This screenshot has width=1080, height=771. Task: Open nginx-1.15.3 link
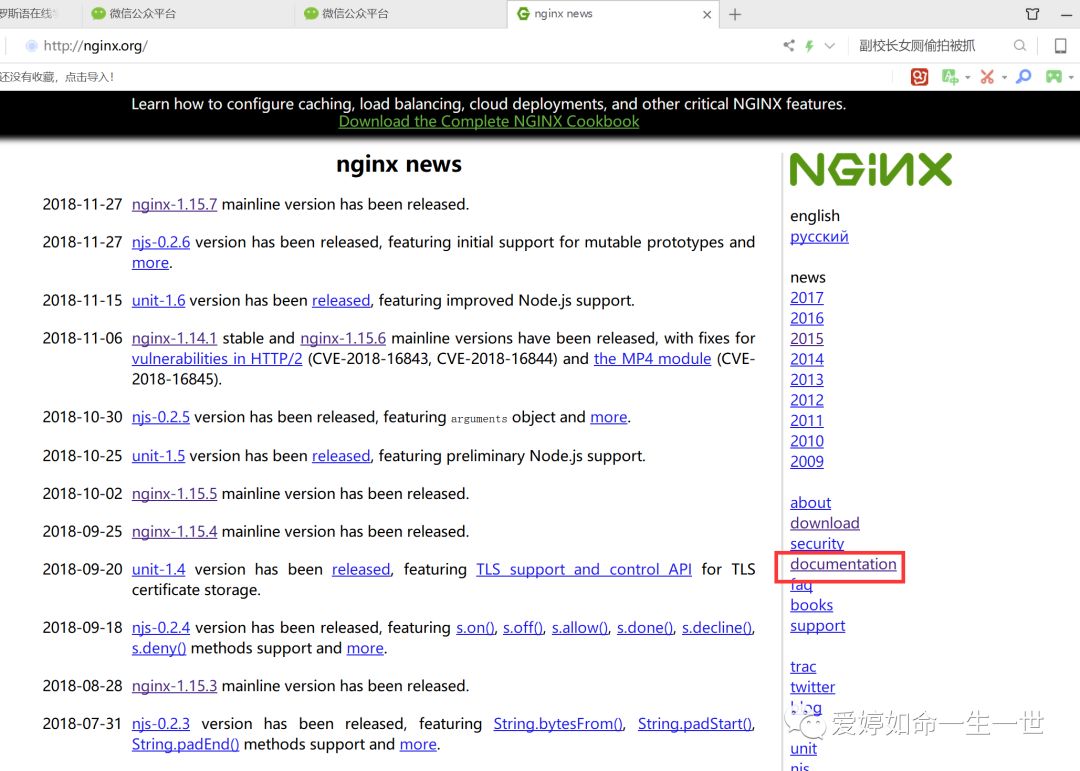[x=174, y=686]
